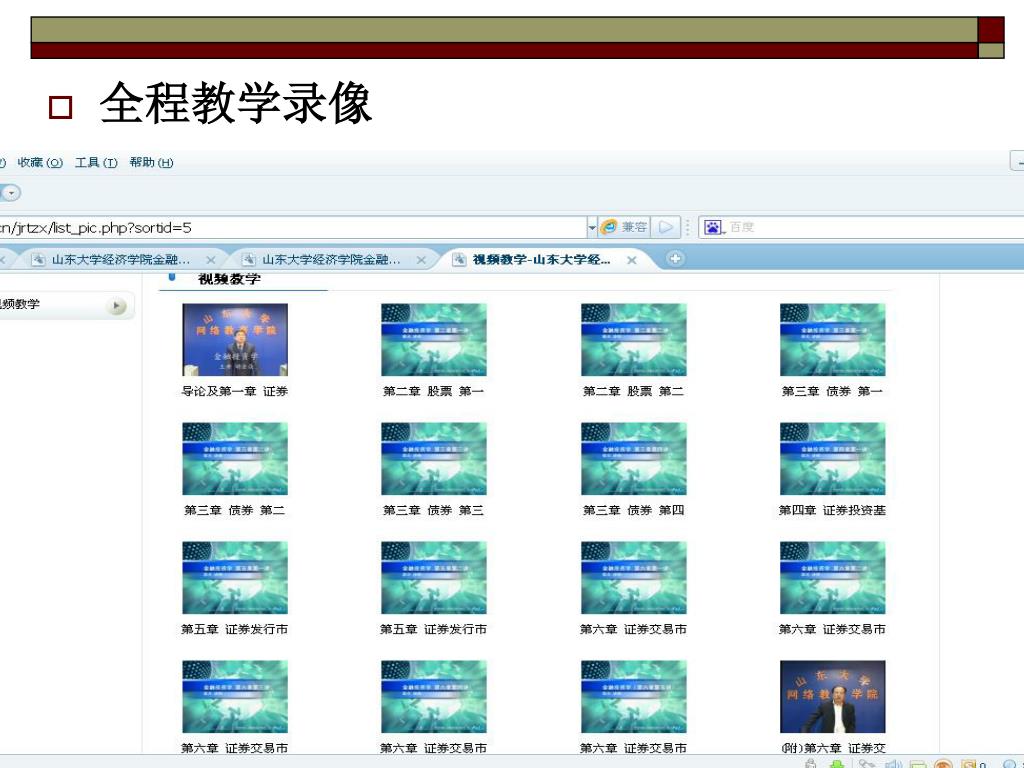This screenshot has width=1024, height=768.
Task: Open a new tab with the plus button
Action: coord(675,259)
